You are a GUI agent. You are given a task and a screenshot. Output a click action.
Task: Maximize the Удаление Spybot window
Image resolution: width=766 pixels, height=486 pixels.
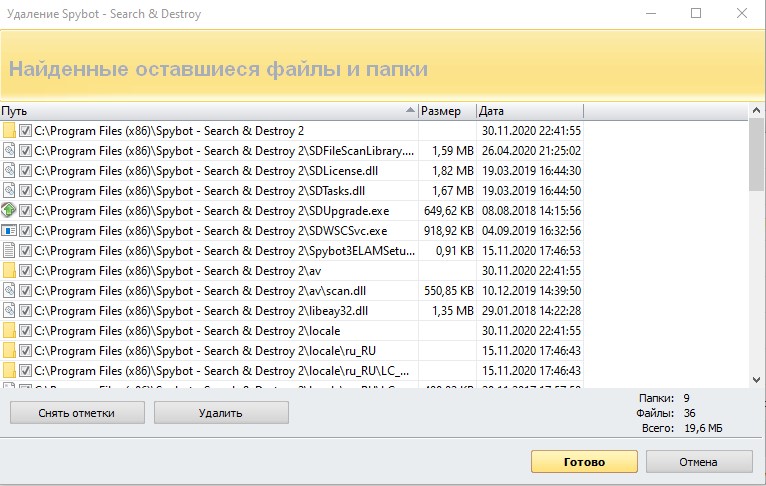(696, 13)
